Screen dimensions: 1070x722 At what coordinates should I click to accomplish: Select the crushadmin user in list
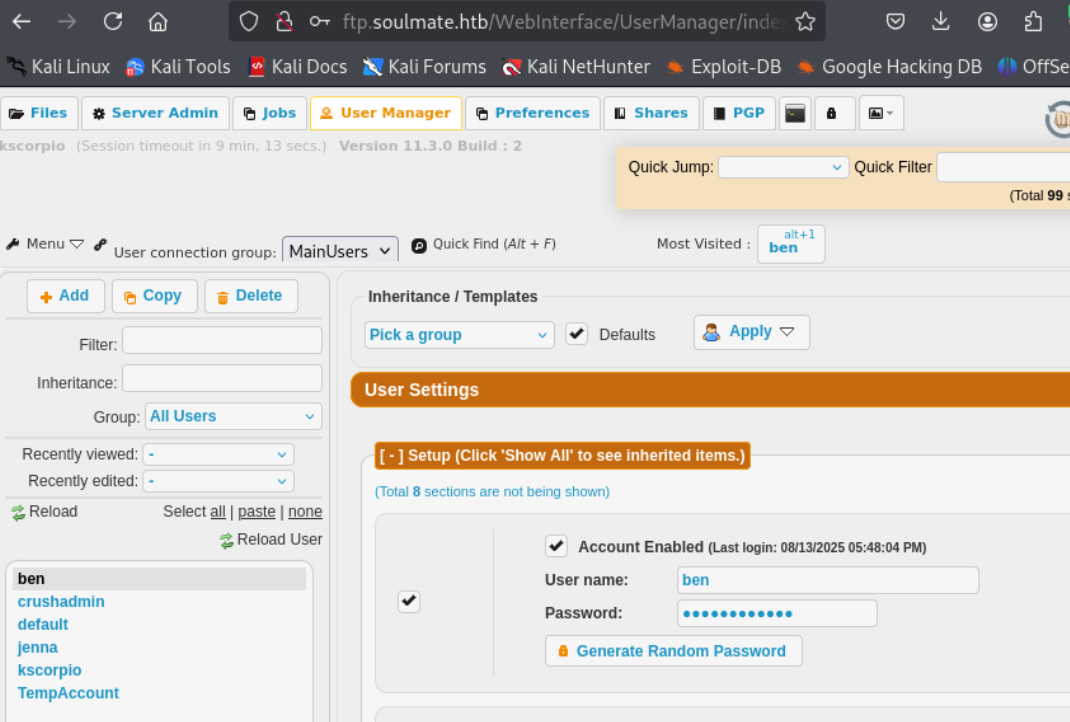61,602
